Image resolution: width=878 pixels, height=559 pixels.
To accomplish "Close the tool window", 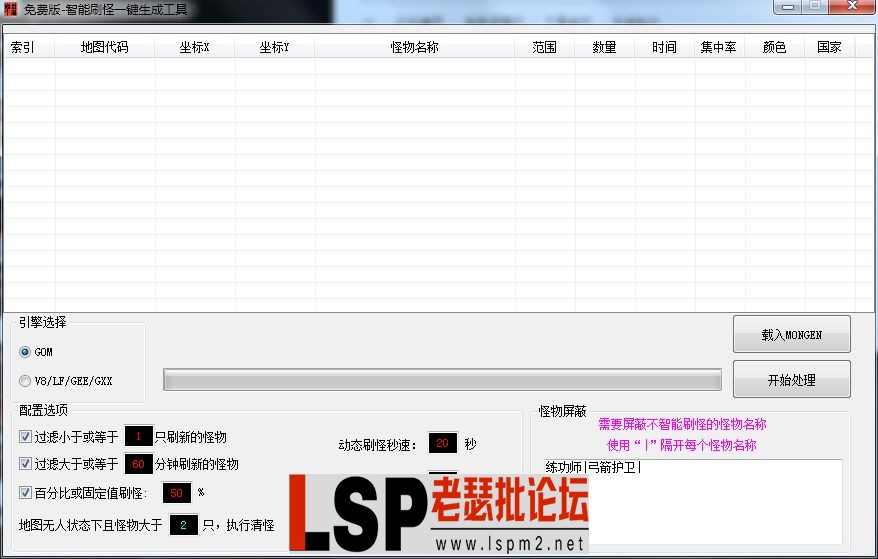I will pos(853,6).
